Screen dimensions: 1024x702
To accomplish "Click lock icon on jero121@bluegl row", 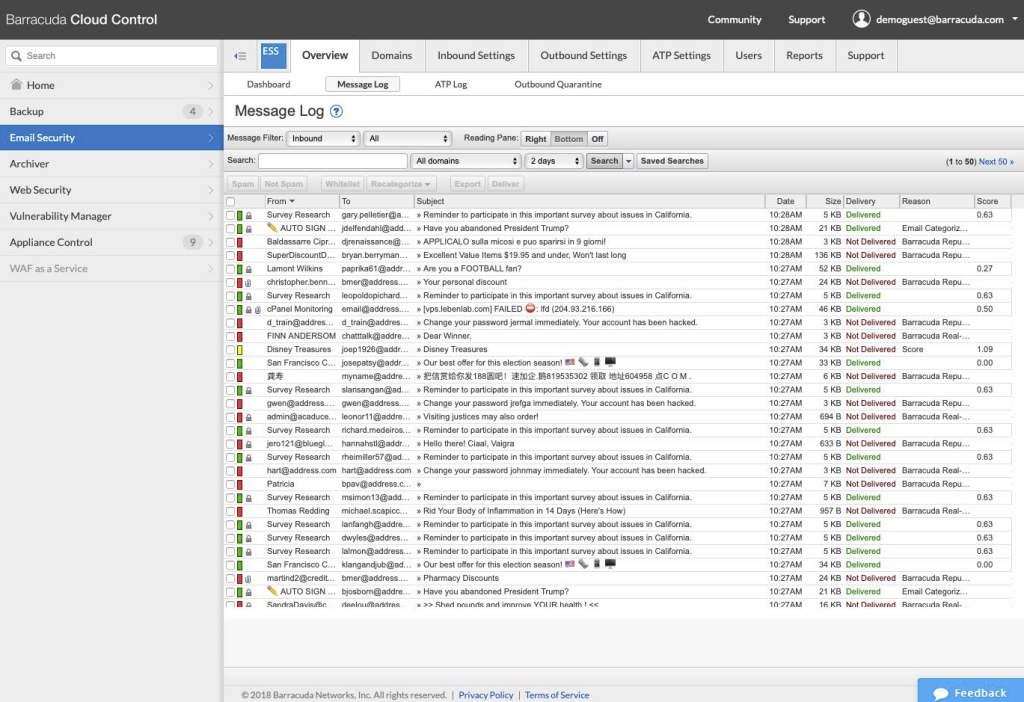I will (248, 444).
